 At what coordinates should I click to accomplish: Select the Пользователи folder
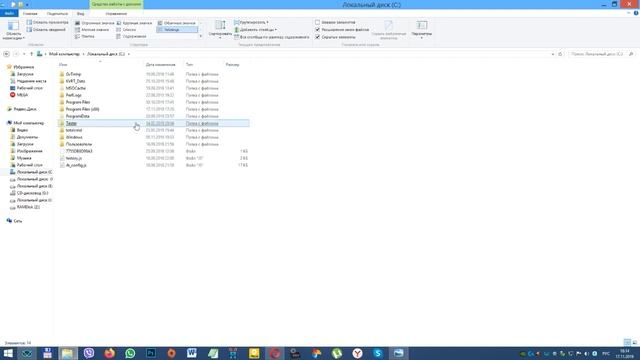coord(79,144)
